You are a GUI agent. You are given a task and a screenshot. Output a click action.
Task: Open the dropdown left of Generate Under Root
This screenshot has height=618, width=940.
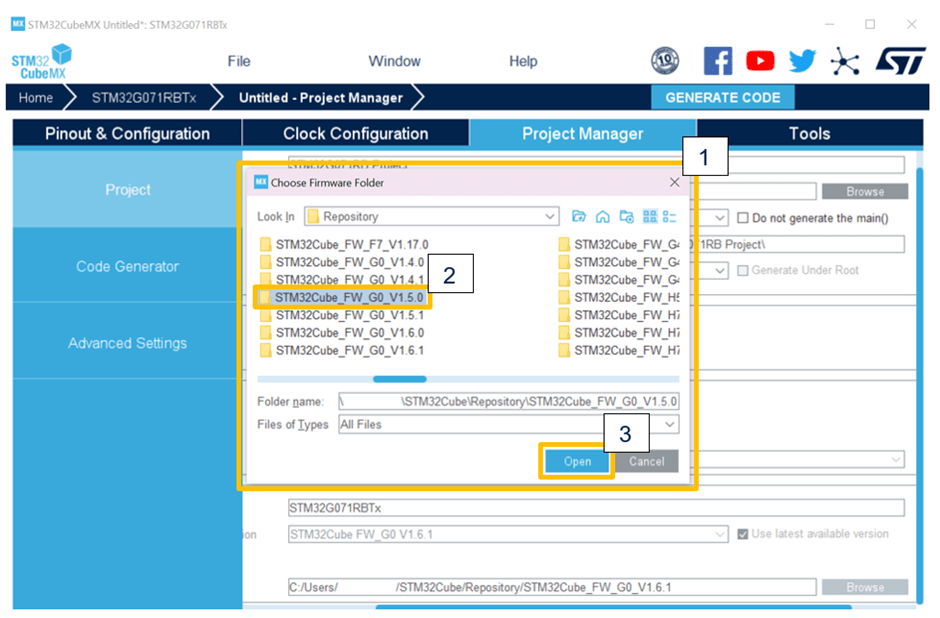coord(719,271)
